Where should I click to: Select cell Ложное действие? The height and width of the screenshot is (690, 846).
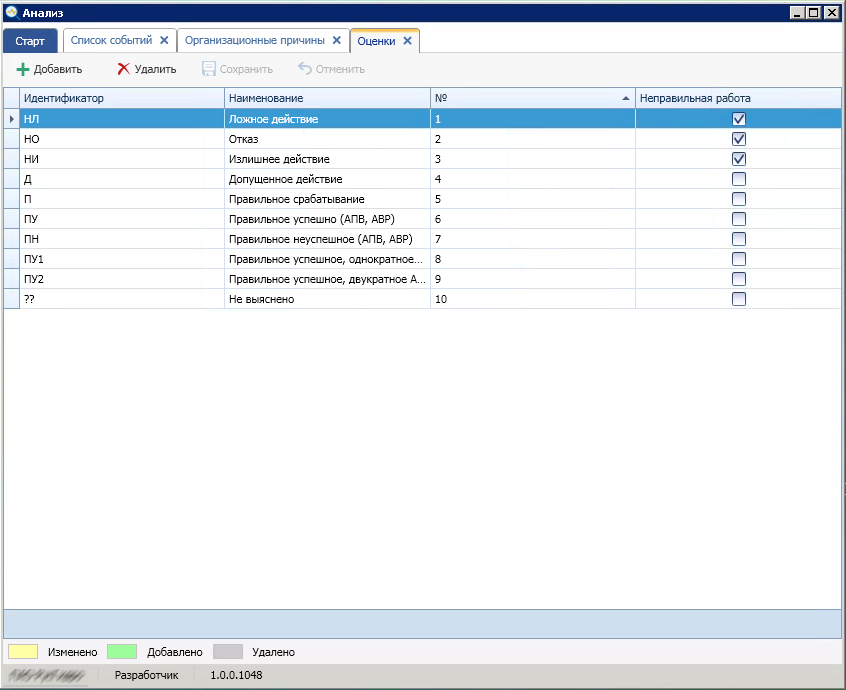(x=327, y=119)
